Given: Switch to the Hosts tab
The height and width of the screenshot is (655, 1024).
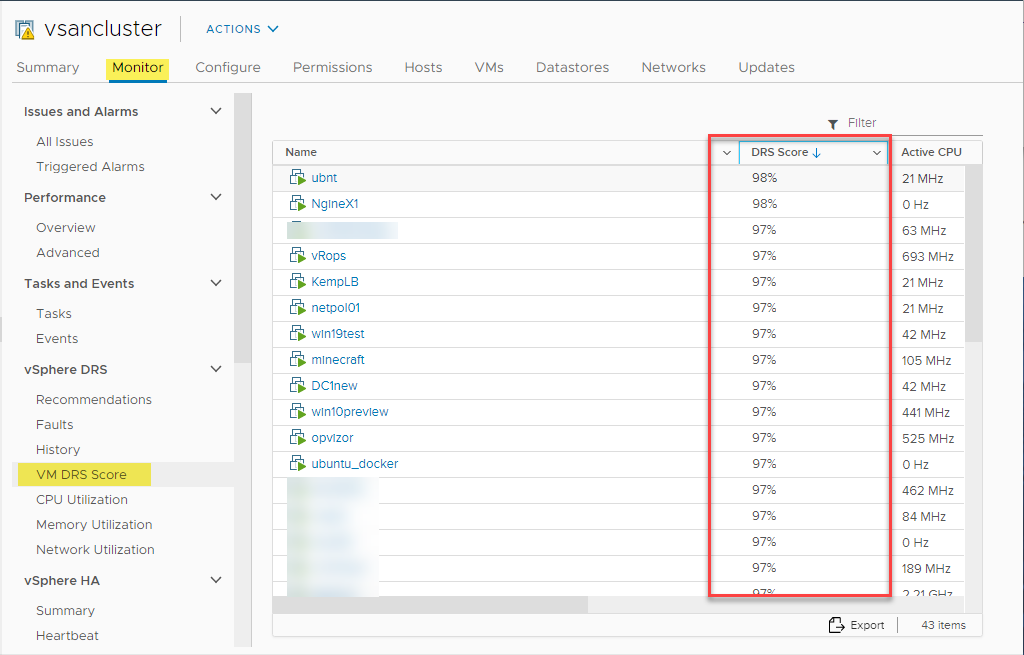Looking at the screenshot, I should click(423, 67).
